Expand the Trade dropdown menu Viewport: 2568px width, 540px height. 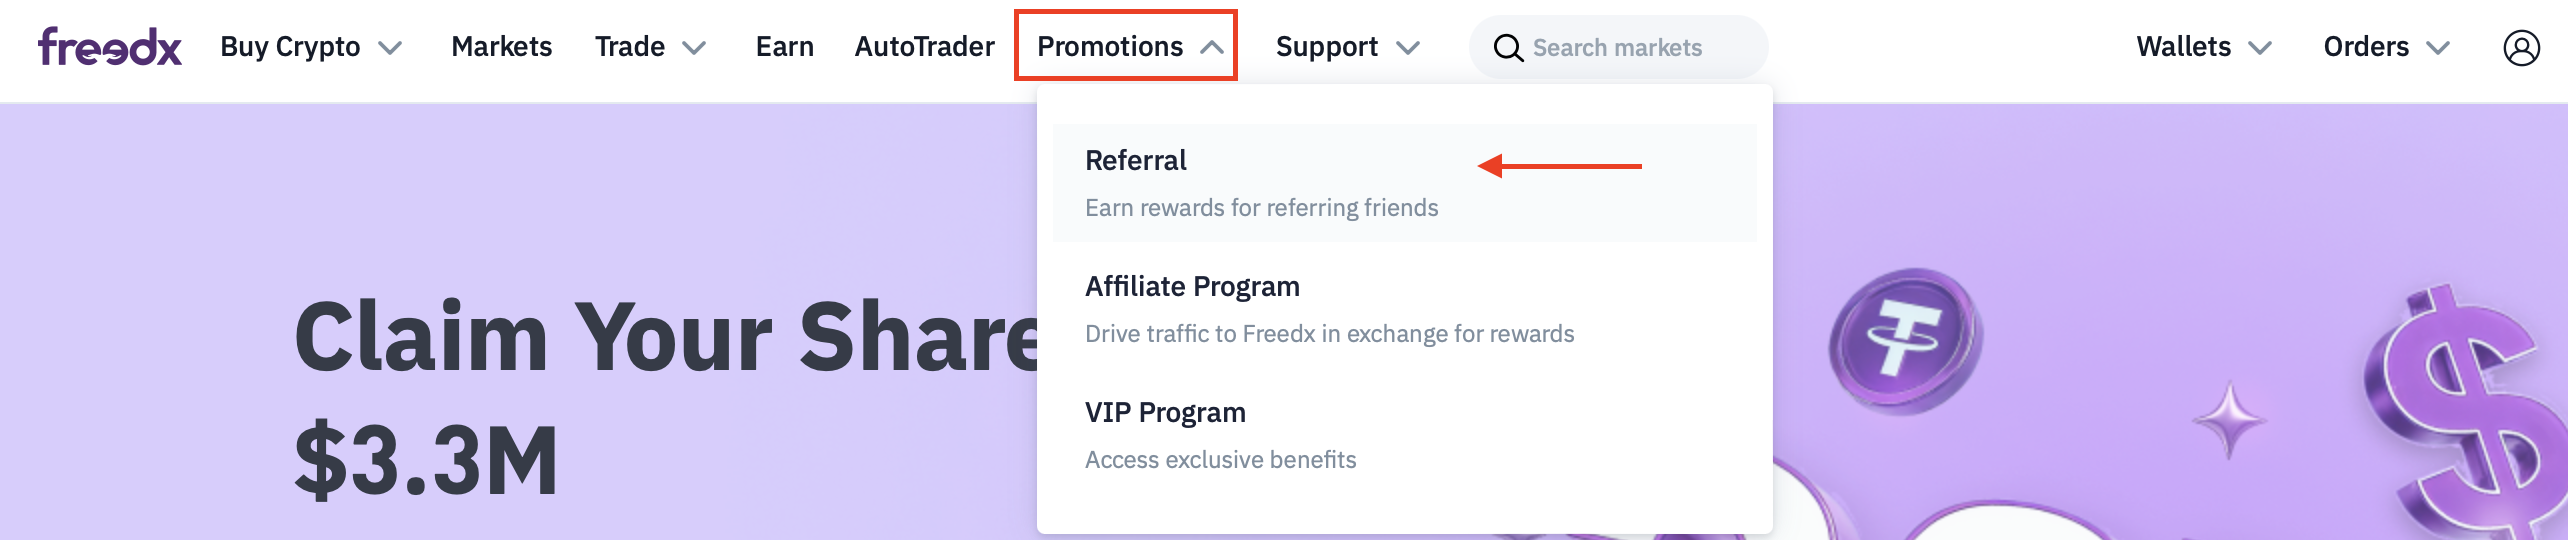pos(650,47)
